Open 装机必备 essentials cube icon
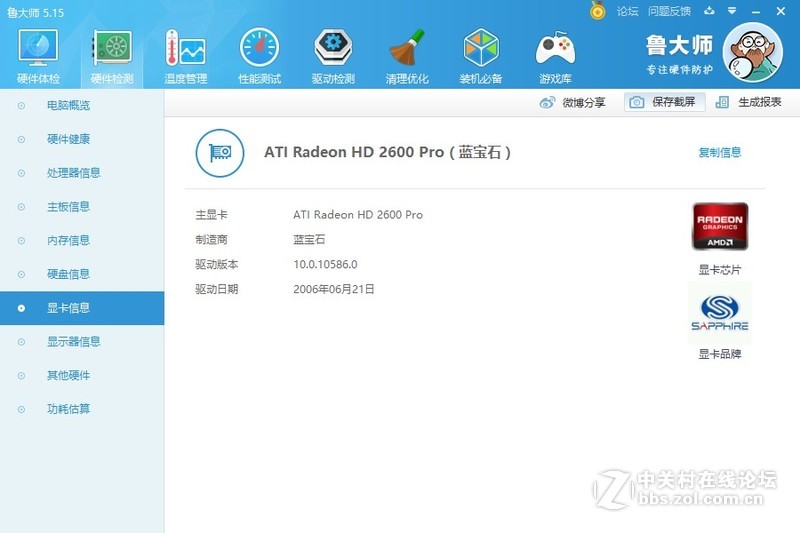This screenshot has width=800, height=533. pyautogui.click(x=481, y=56)
